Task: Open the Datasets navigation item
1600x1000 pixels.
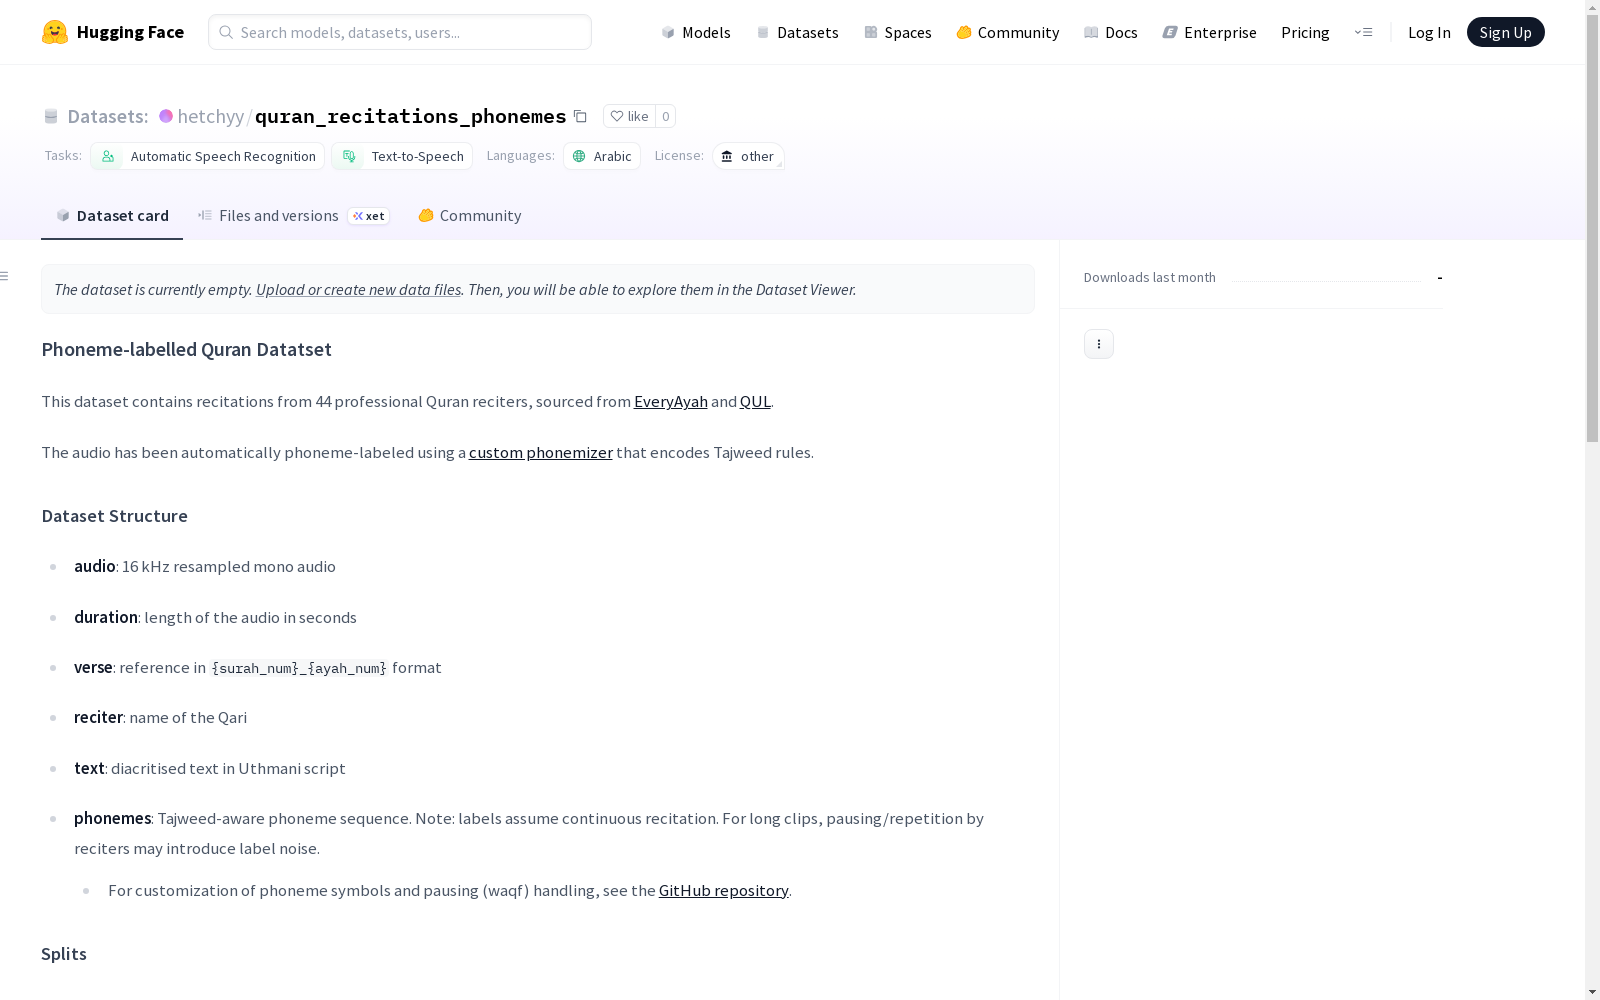Action: pos(797,32)
